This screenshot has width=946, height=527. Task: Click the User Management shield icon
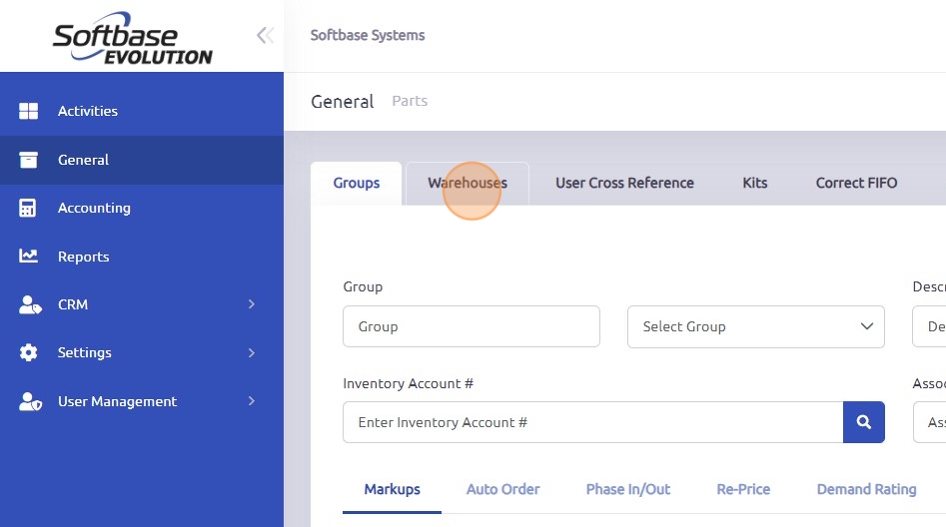[30, 401]
